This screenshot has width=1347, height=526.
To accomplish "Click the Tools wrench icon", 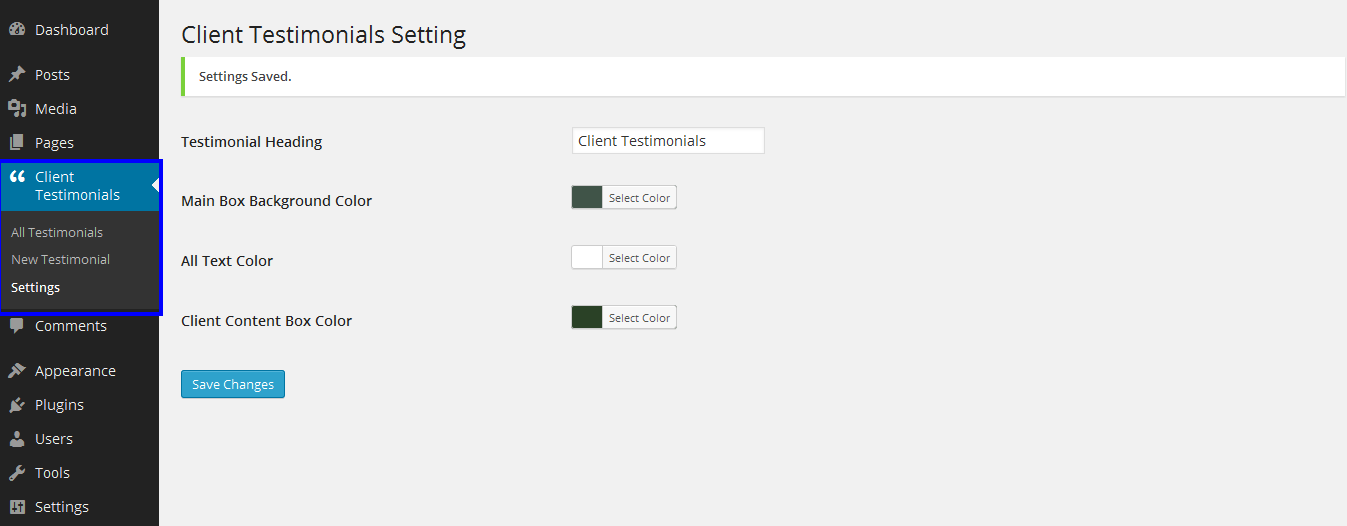I will tap(17, 473).
